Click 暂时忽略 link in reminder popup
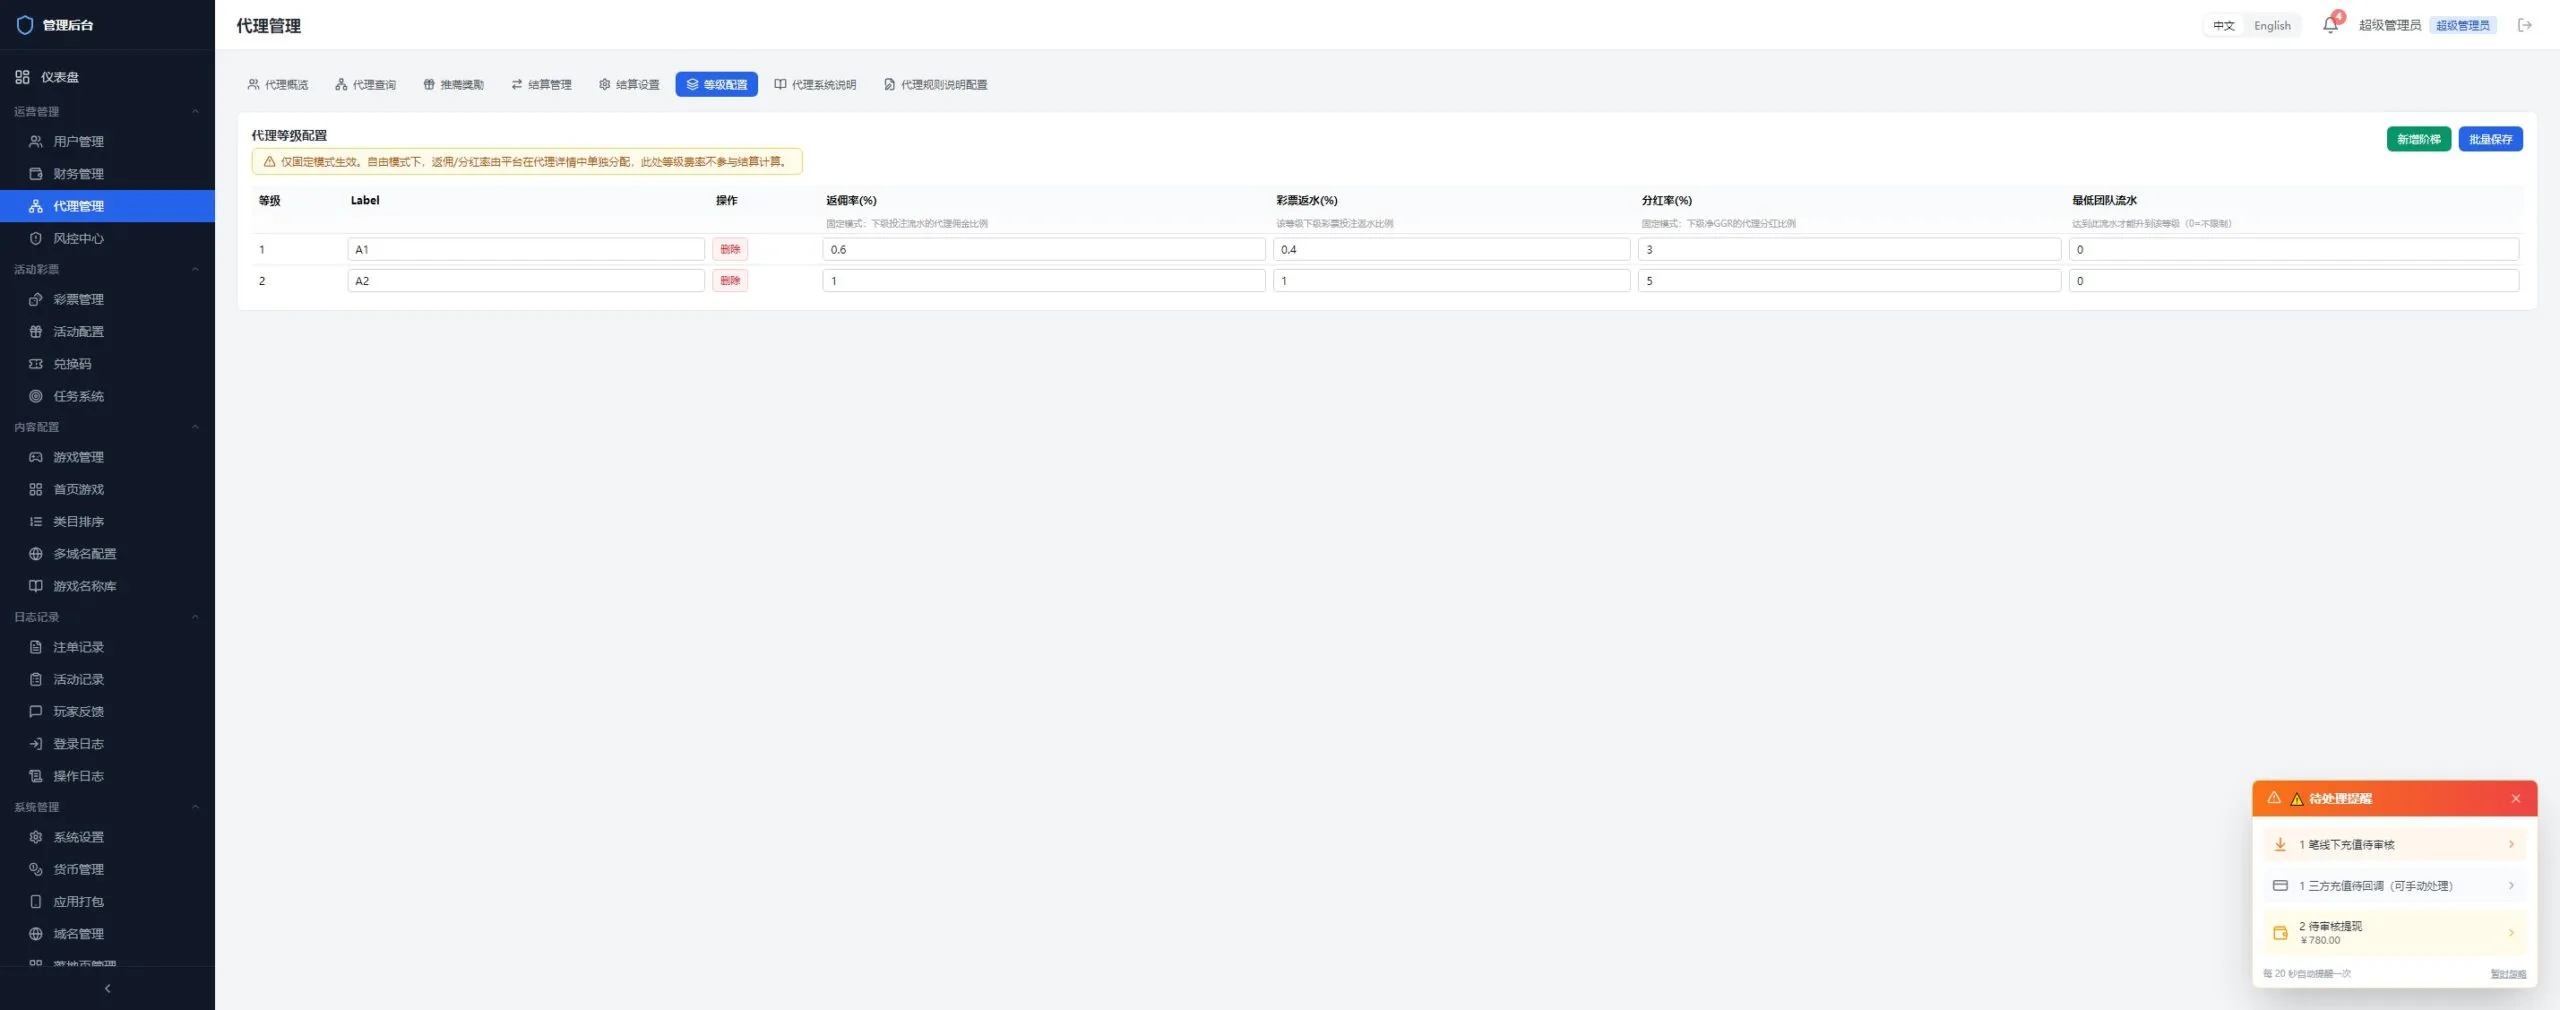 (x=2508, y=974)
